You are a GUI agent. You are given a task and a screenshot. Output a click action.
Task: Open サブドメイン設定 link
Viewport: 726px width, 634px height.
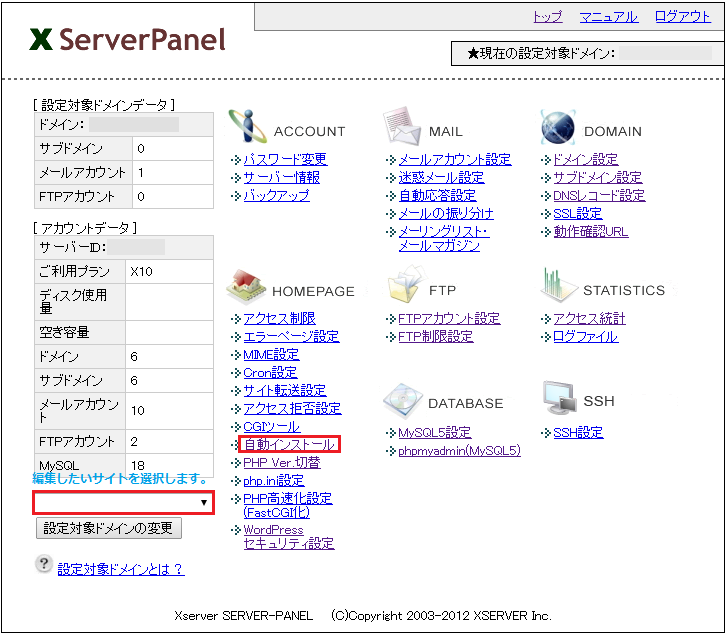[x=598, y=177]
